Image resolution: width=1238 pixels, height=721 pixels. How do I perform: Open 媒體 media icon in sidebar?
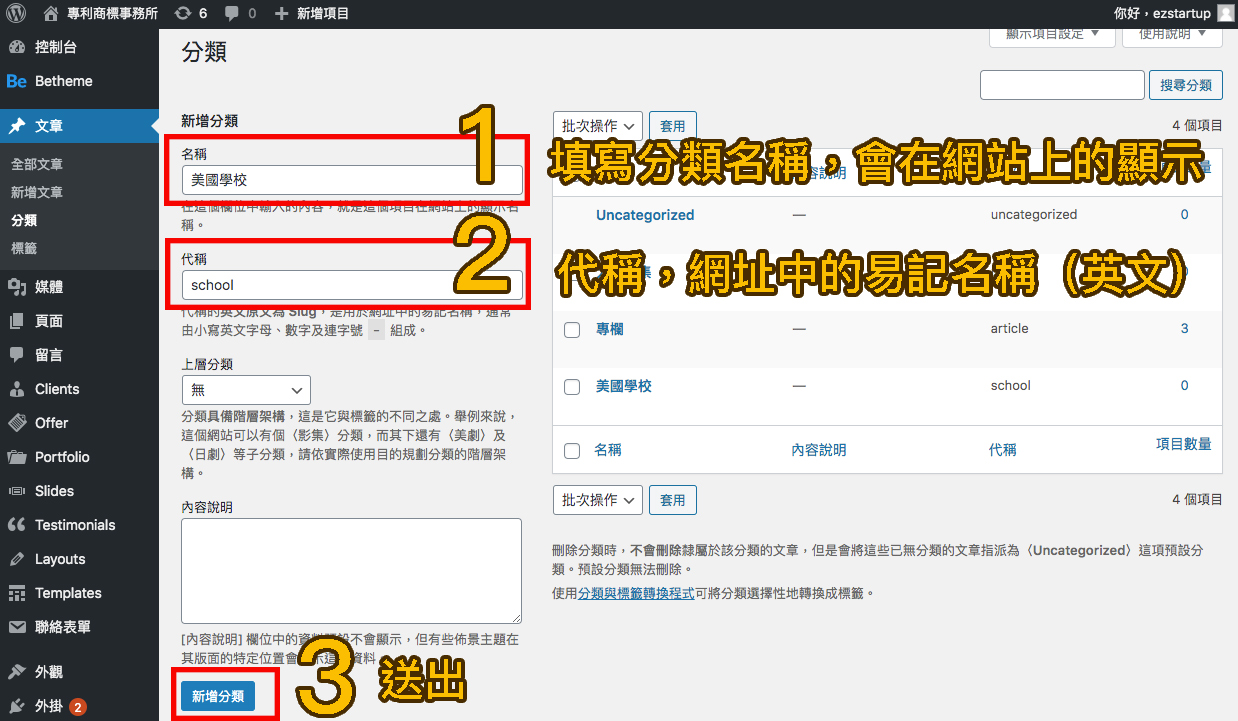[17, 287]
